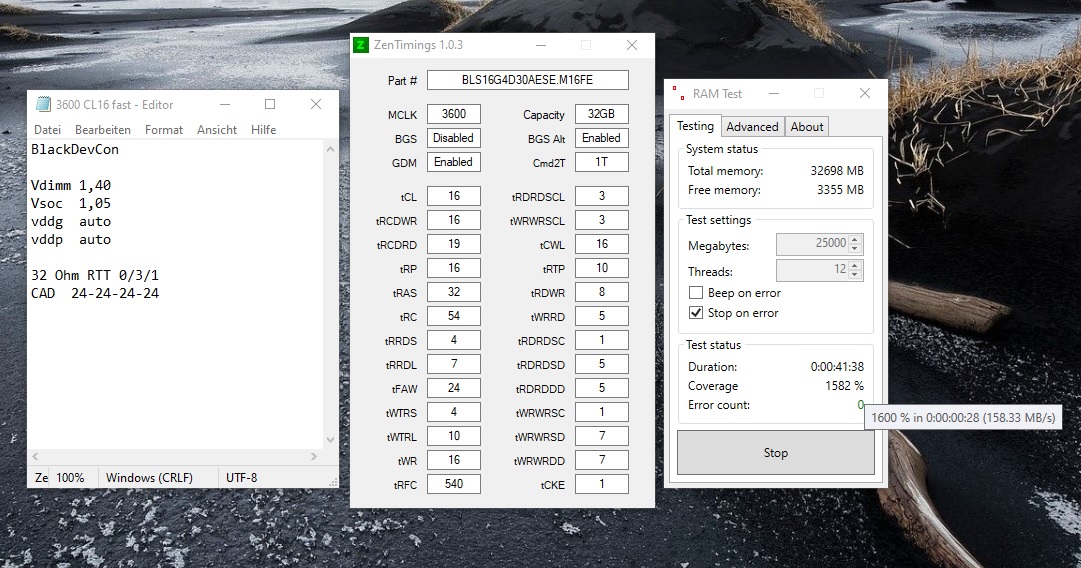Maximize the Editor window
The image size is (1081, 568).
(270, 104)
